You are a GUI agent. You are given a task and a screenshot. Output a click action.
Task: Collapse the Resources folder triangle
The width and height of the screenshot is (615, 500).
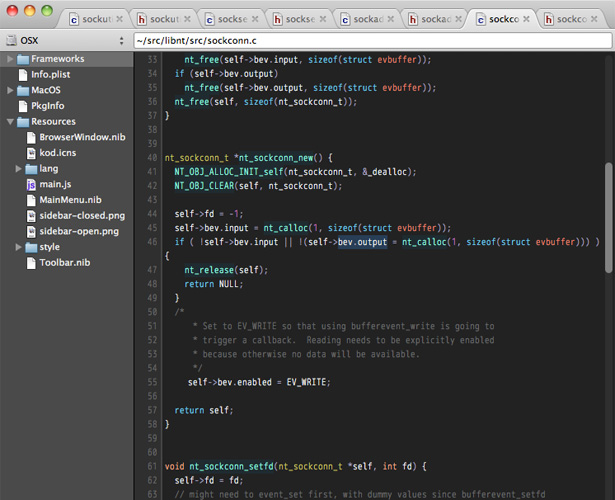(10, 122)
